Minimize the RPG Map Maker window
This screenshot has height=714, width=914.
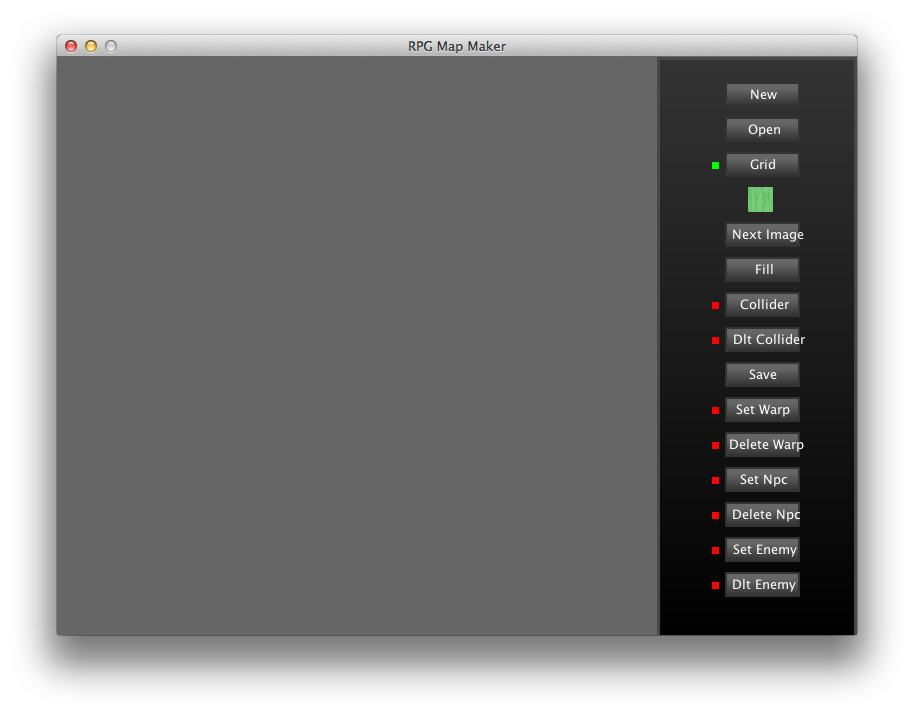point(91,46)
